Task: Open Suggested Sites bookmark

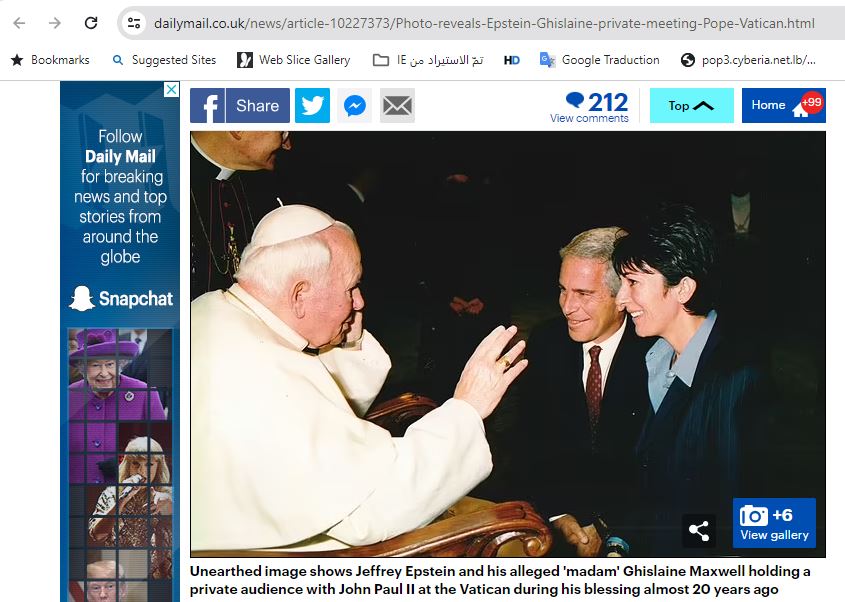Action: coord(164,60)
